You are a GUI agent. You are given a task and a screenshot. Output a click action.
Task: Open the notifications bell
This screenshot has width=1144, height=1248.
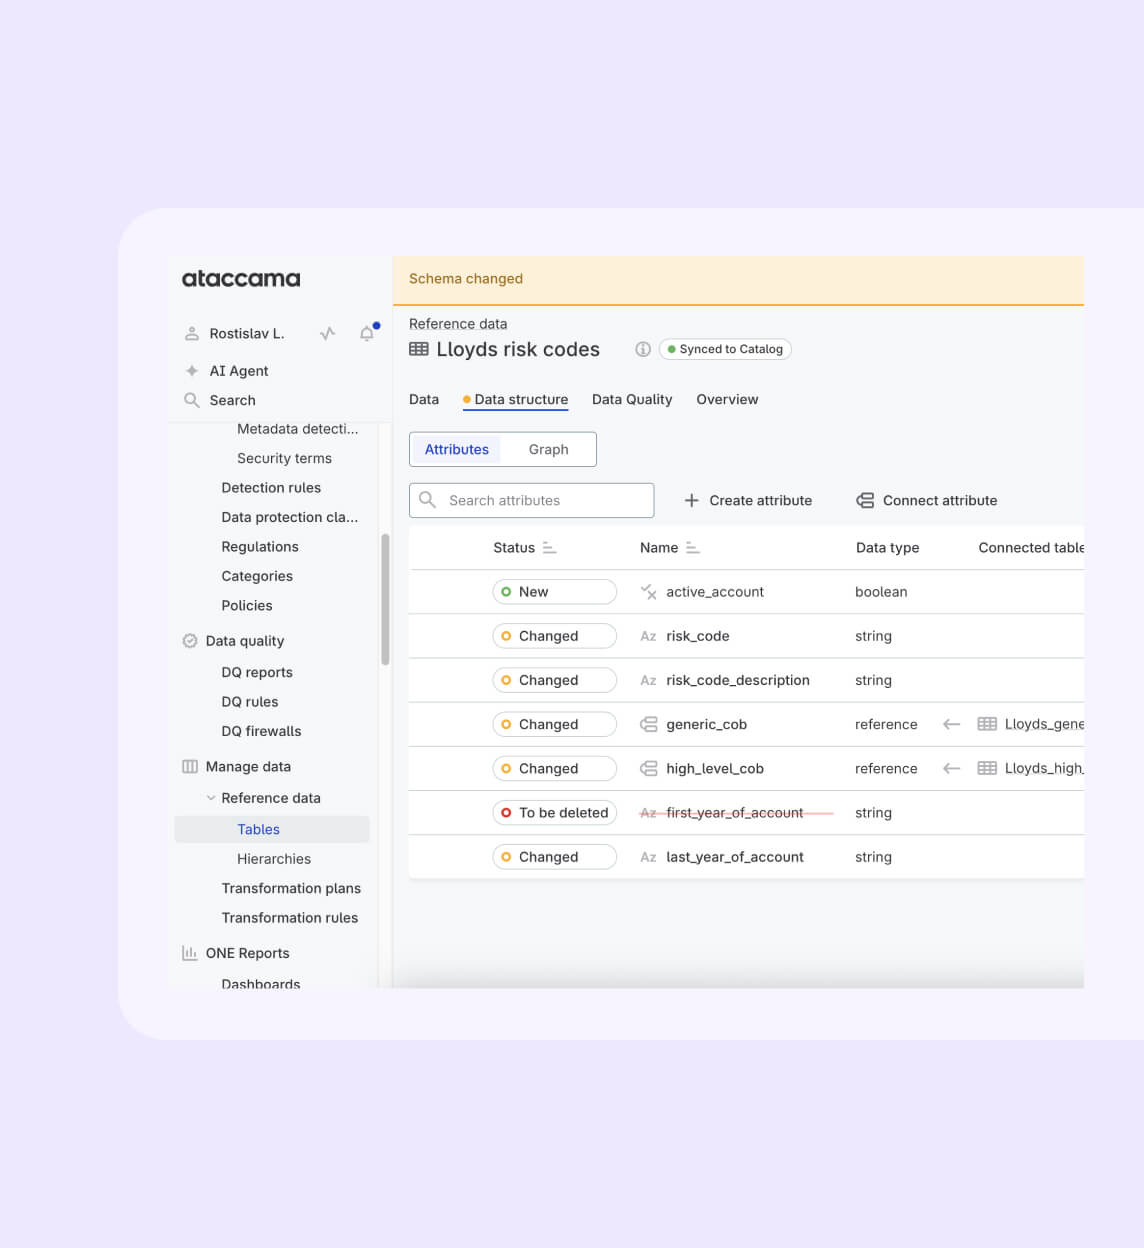pyautogui.click(x=367, y=334)
